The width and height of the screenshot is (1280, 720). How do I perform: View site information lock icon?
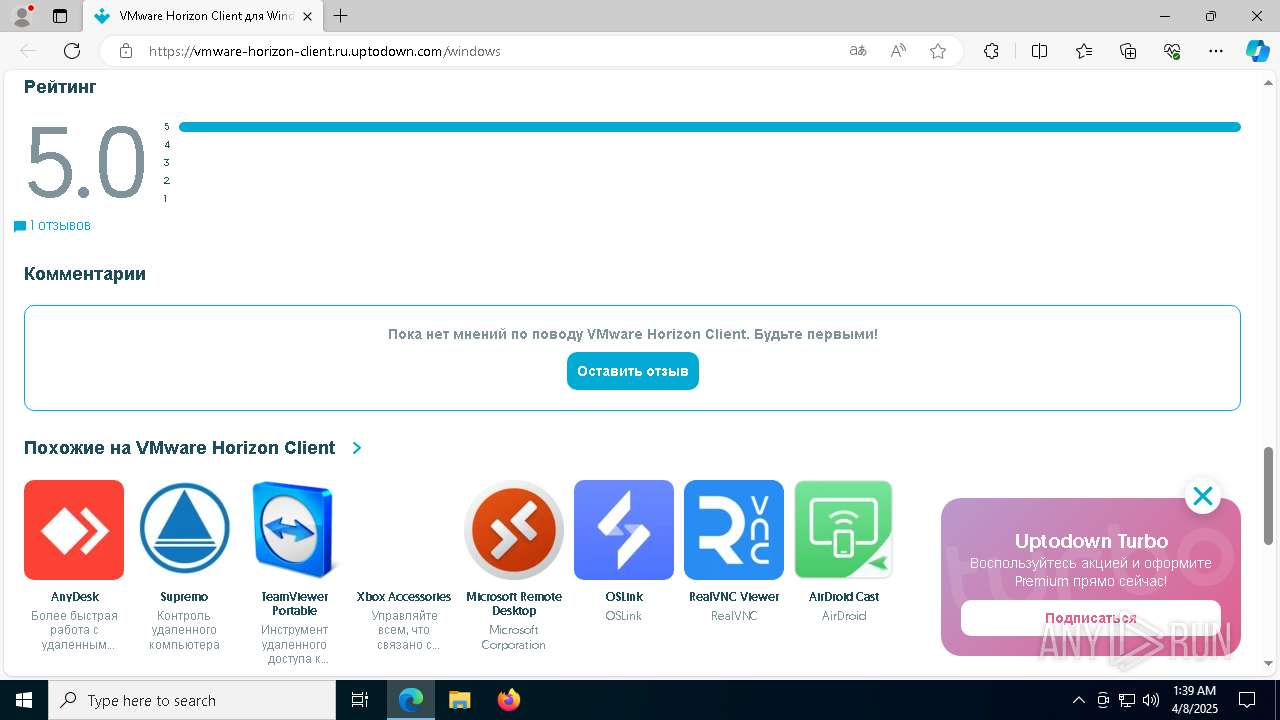(x=126, y=51)
